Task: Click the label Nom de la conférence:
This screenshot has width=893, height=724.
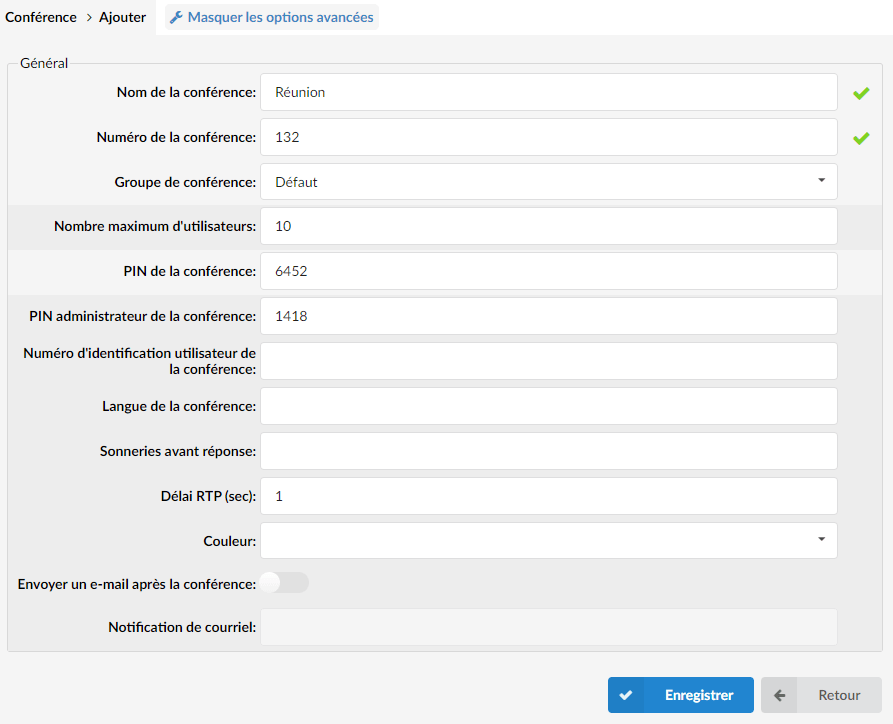Action: point(186,92)
